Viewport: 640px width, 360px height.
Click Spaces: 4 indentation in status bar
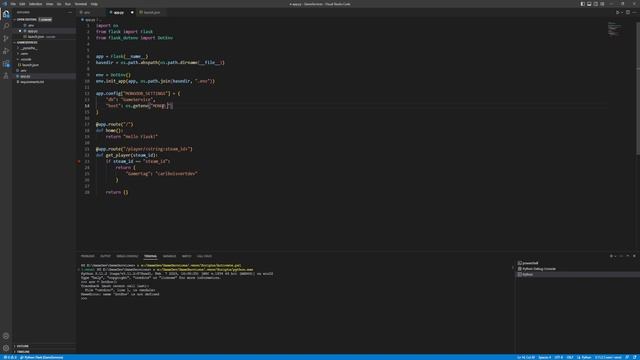click(544, 358)
